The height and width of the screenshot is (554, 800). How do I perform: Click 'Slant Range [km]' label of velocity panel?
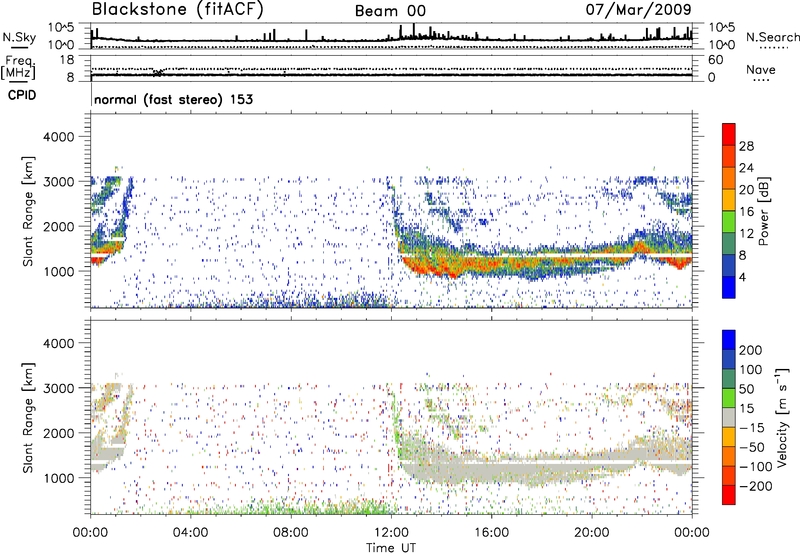(28, 418)
